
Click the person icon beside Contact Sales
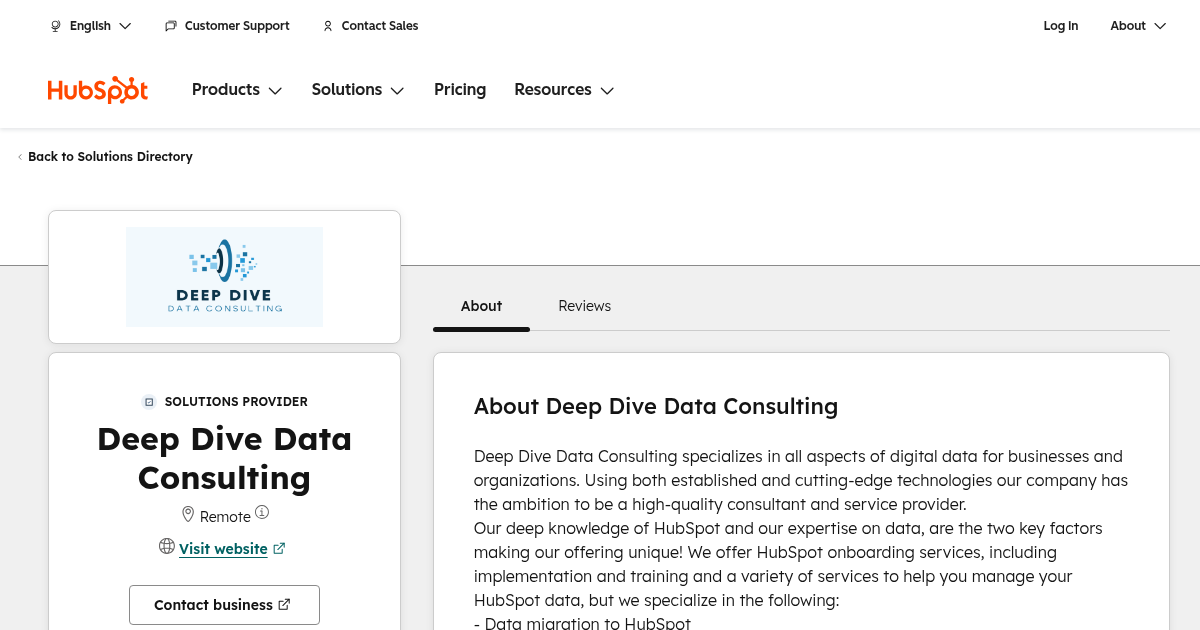coord(328,26)
